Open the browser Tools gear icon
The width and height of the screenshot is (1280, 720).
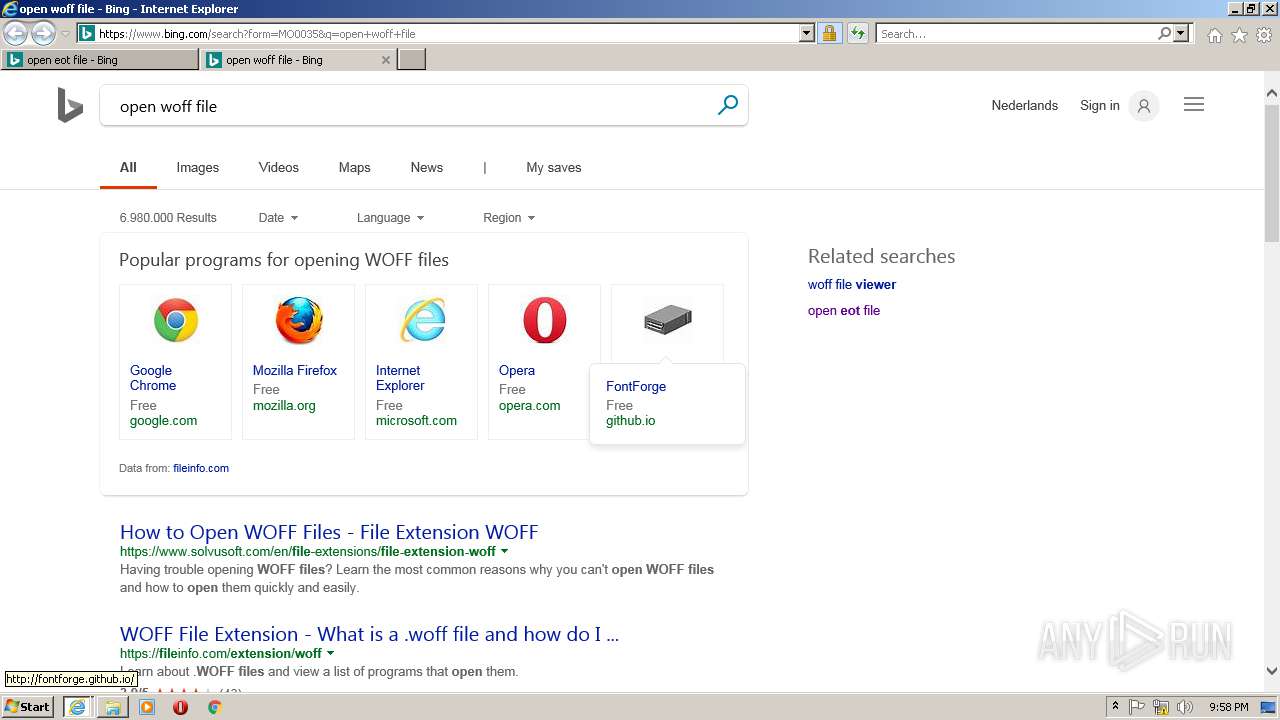click(x=1264, y=35)
